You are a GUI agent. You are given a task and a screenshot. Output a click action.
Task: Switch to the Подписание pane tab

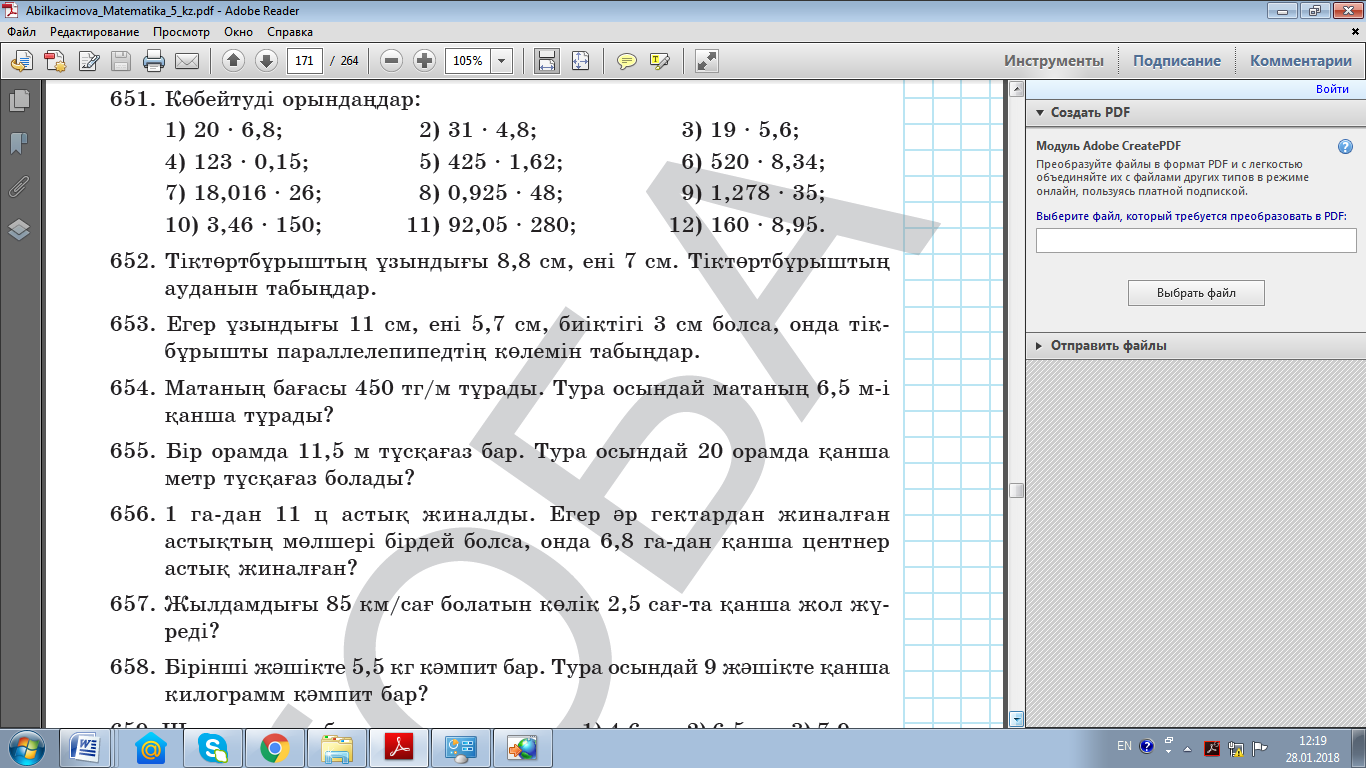coord(1177,60)
